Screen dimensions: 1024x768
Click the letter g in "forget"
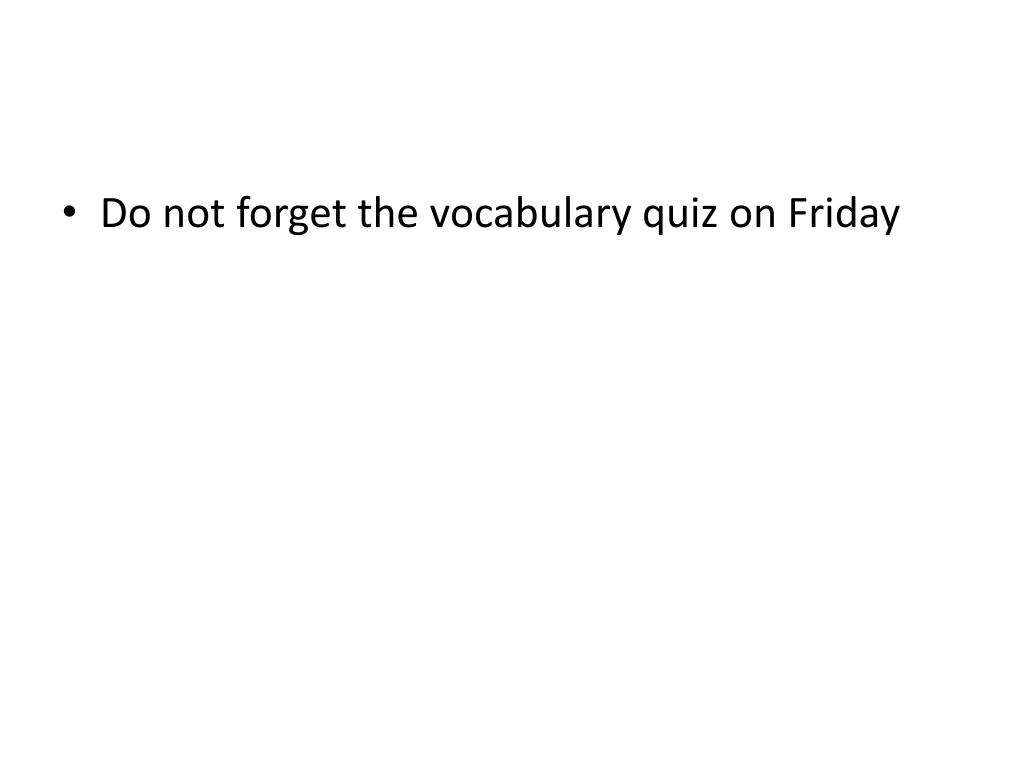pyautogui.click(x=298, y=220)
